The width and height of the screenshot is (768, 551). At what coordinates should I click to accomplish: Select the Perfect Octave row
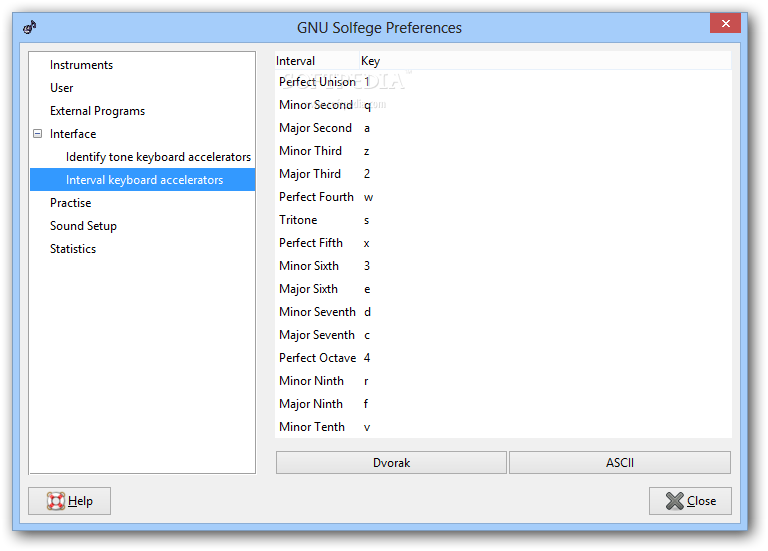tap(504, 358)
